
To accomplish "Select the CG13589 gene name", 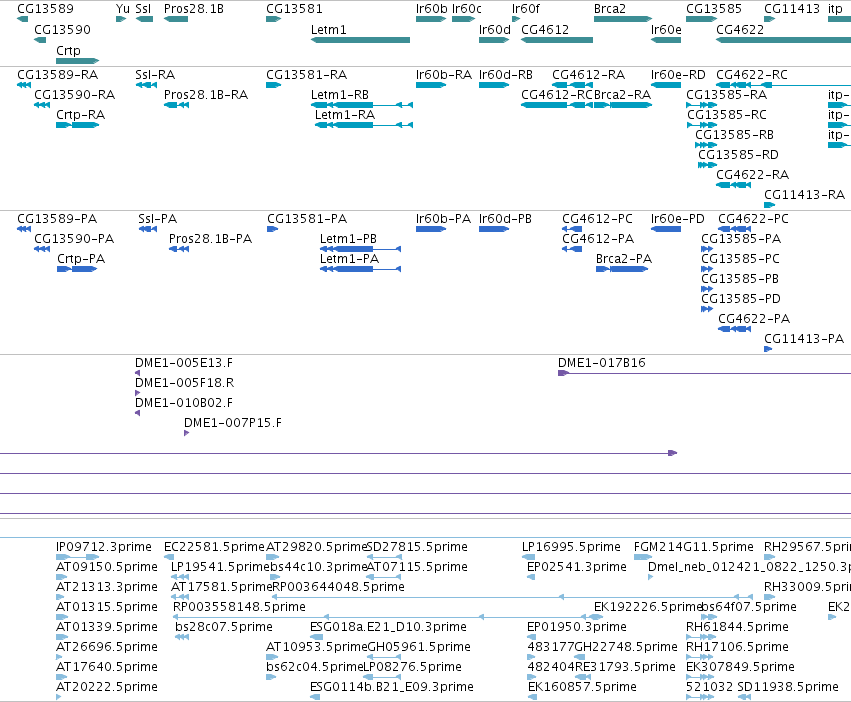I will point(45,9).
